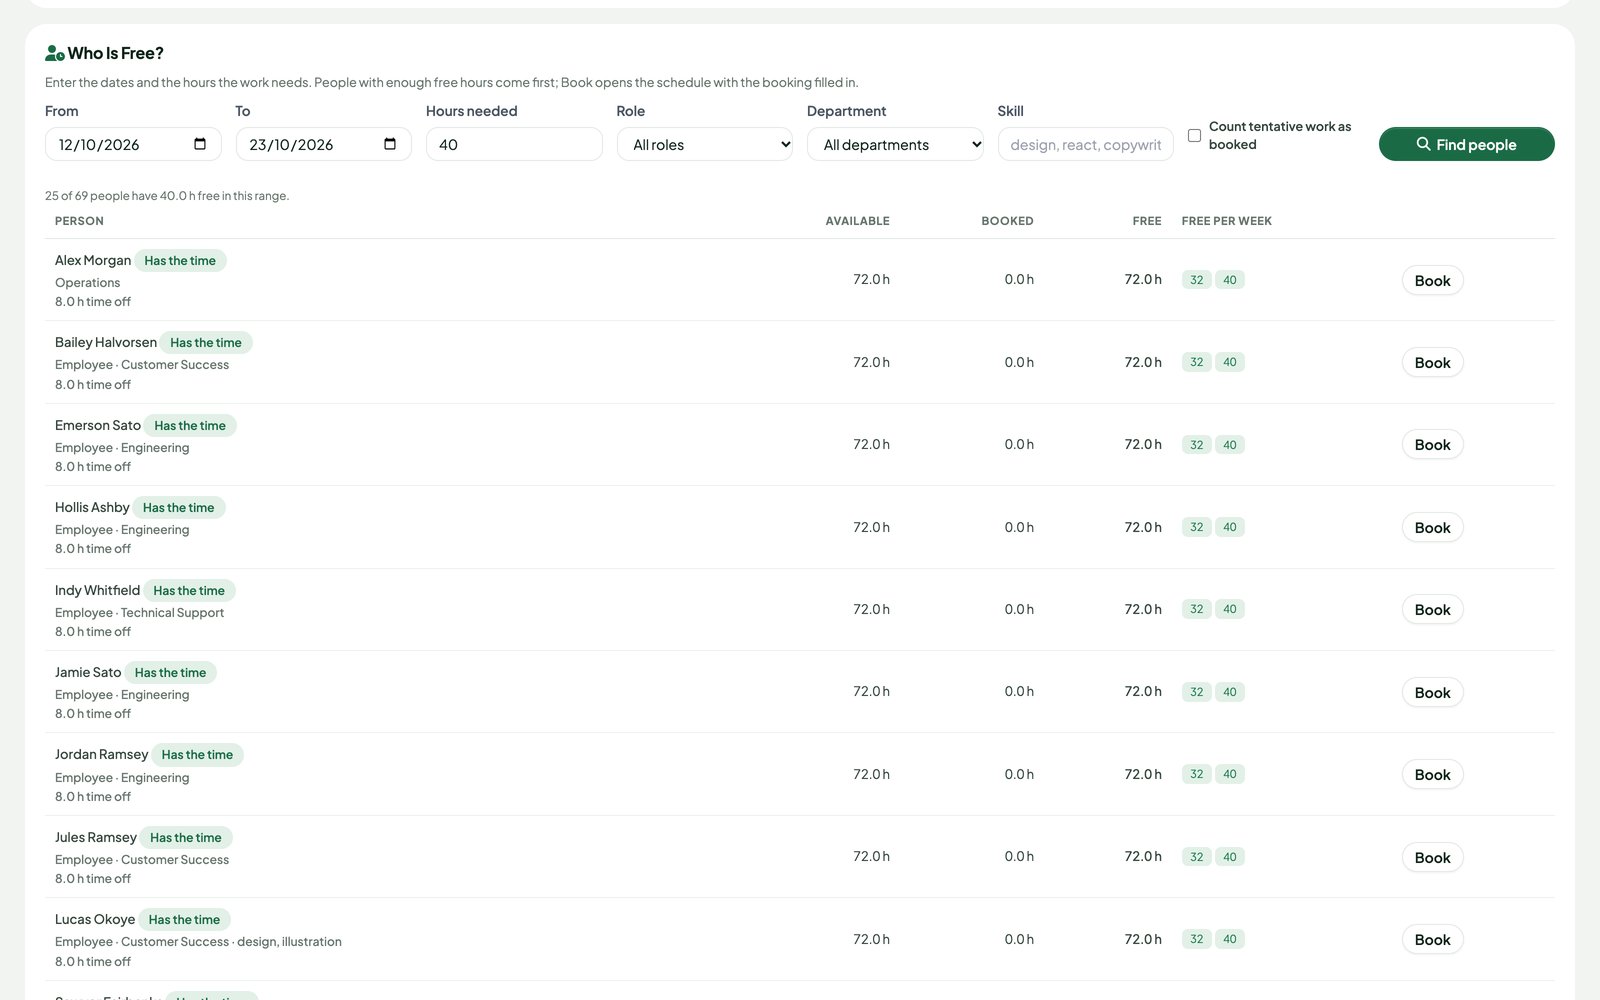
Task: Click Alex Morgan's 32 free-per-week chip
Action: [x=1196, y=280]
